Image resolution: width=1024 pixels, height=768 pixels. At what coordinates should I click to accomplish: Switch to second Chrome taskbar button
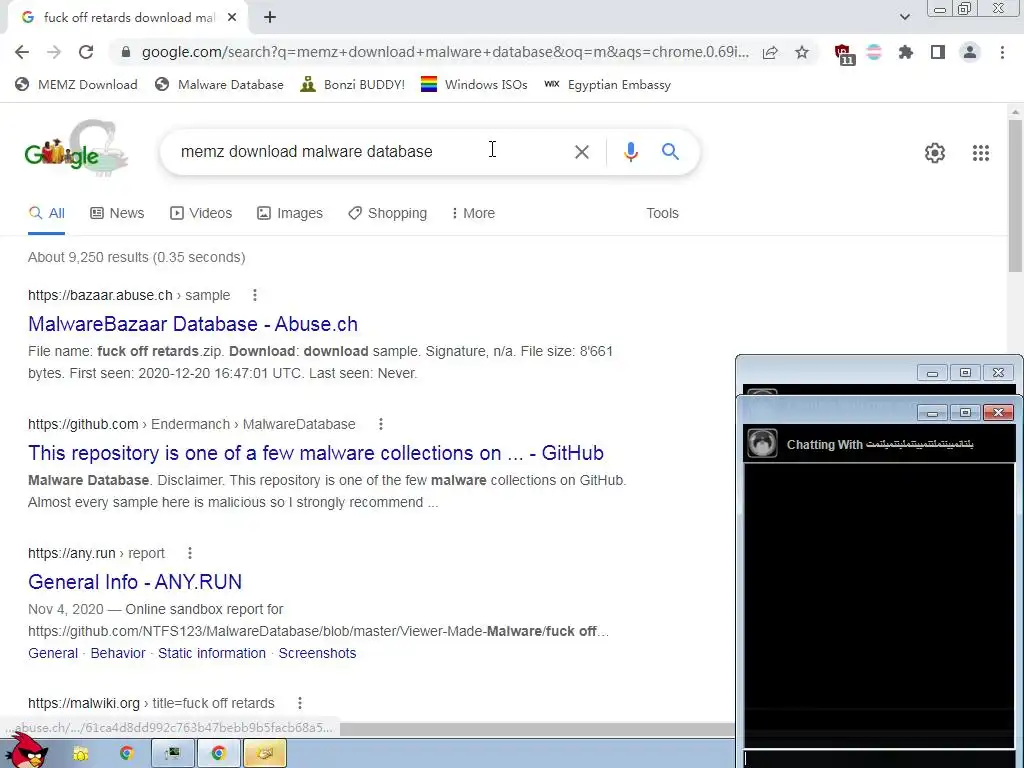[219, 754]
